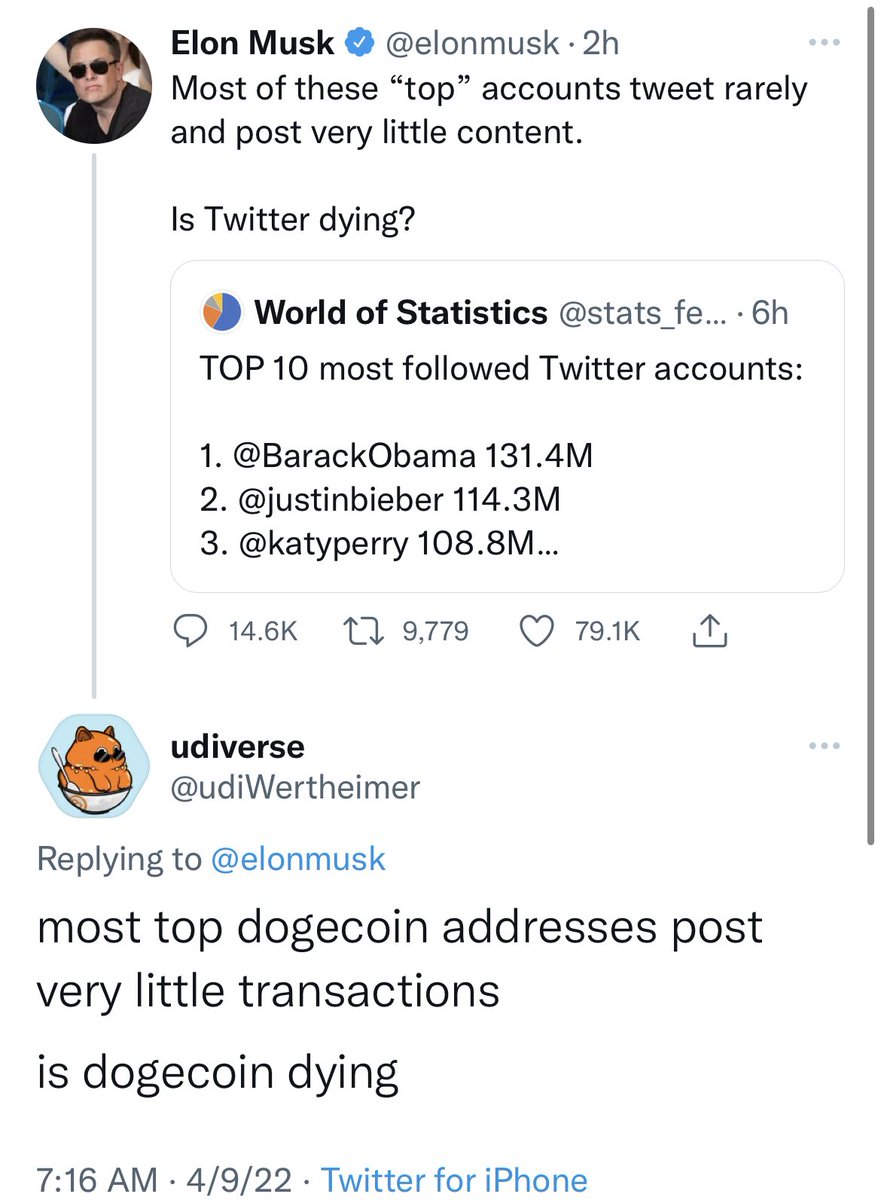Click the Elon Musk display name

coord(253,43)
